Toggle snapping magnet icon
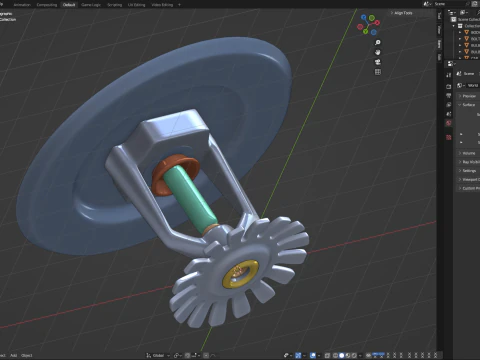The image size is (480, 360). coord(188,355)
